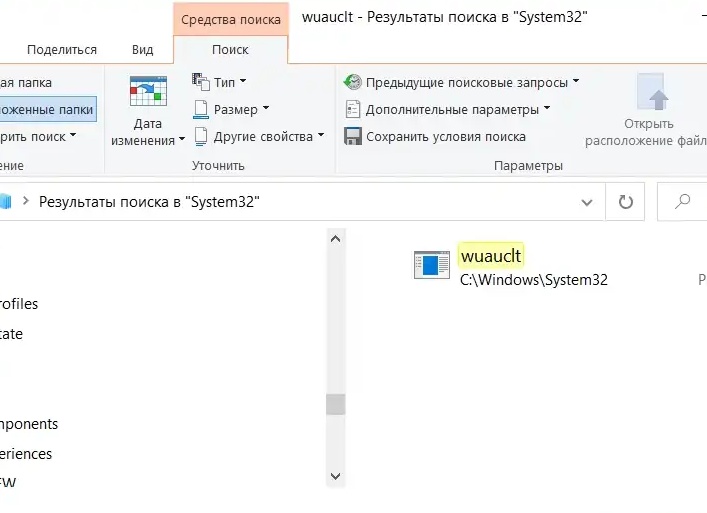Screen dimensions: 707x513
Task: Click the Previous search queries clock icon
Action: click(x=353, y=82)
